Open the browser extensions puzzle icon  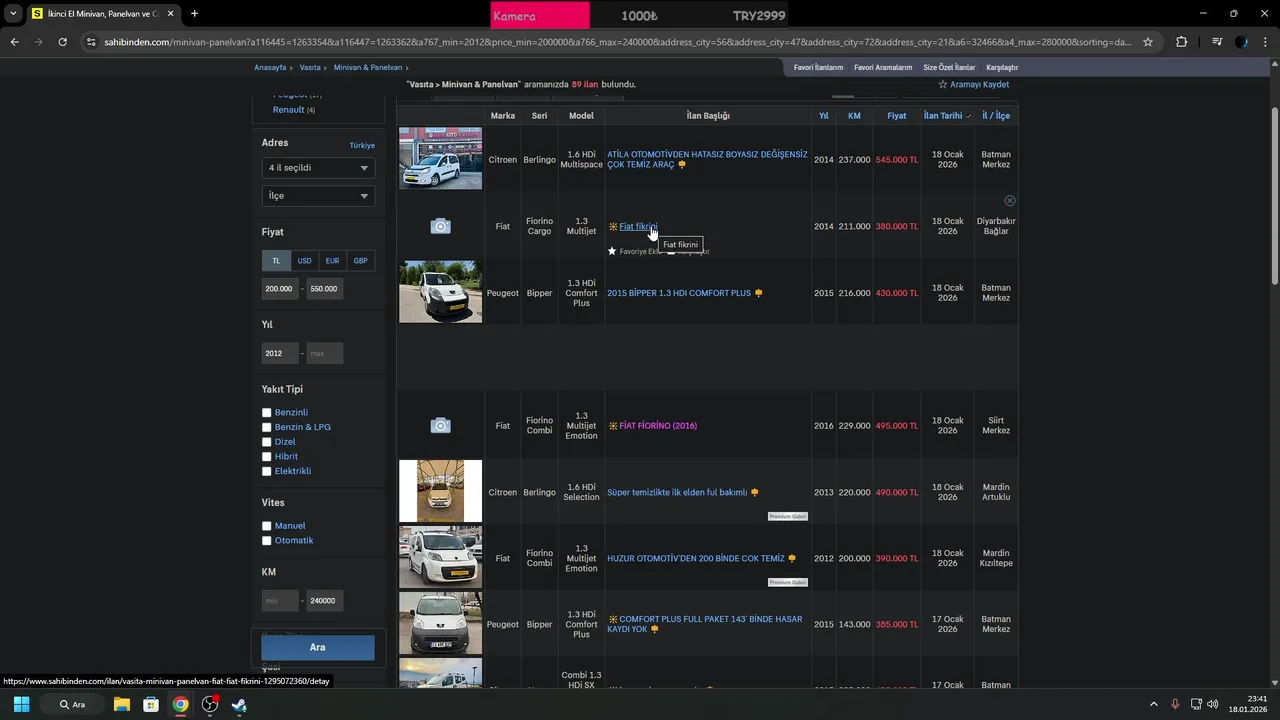click(x=1182, y=42)
